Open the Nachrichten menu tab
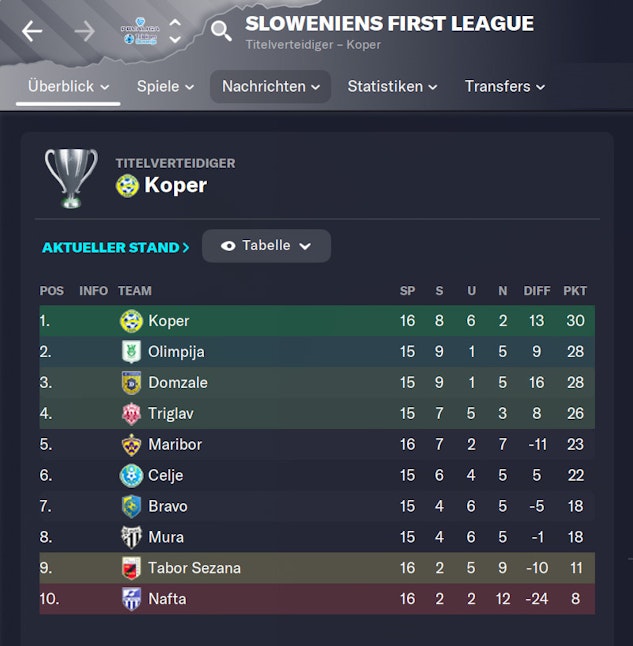The height and width of the screenshot is (646, 633). coord(270,87)
